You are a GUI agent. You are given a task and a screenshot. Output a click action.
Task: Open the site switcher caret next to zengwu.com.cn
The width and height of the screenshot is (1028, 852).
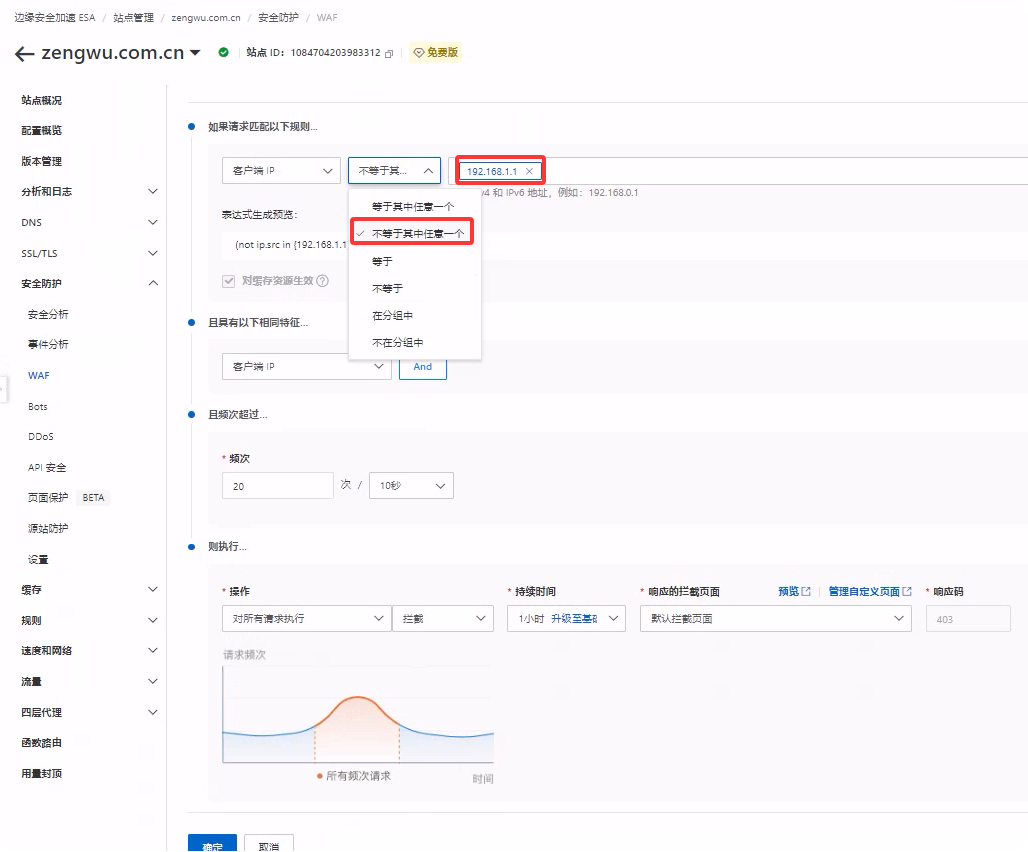[195, 53]
